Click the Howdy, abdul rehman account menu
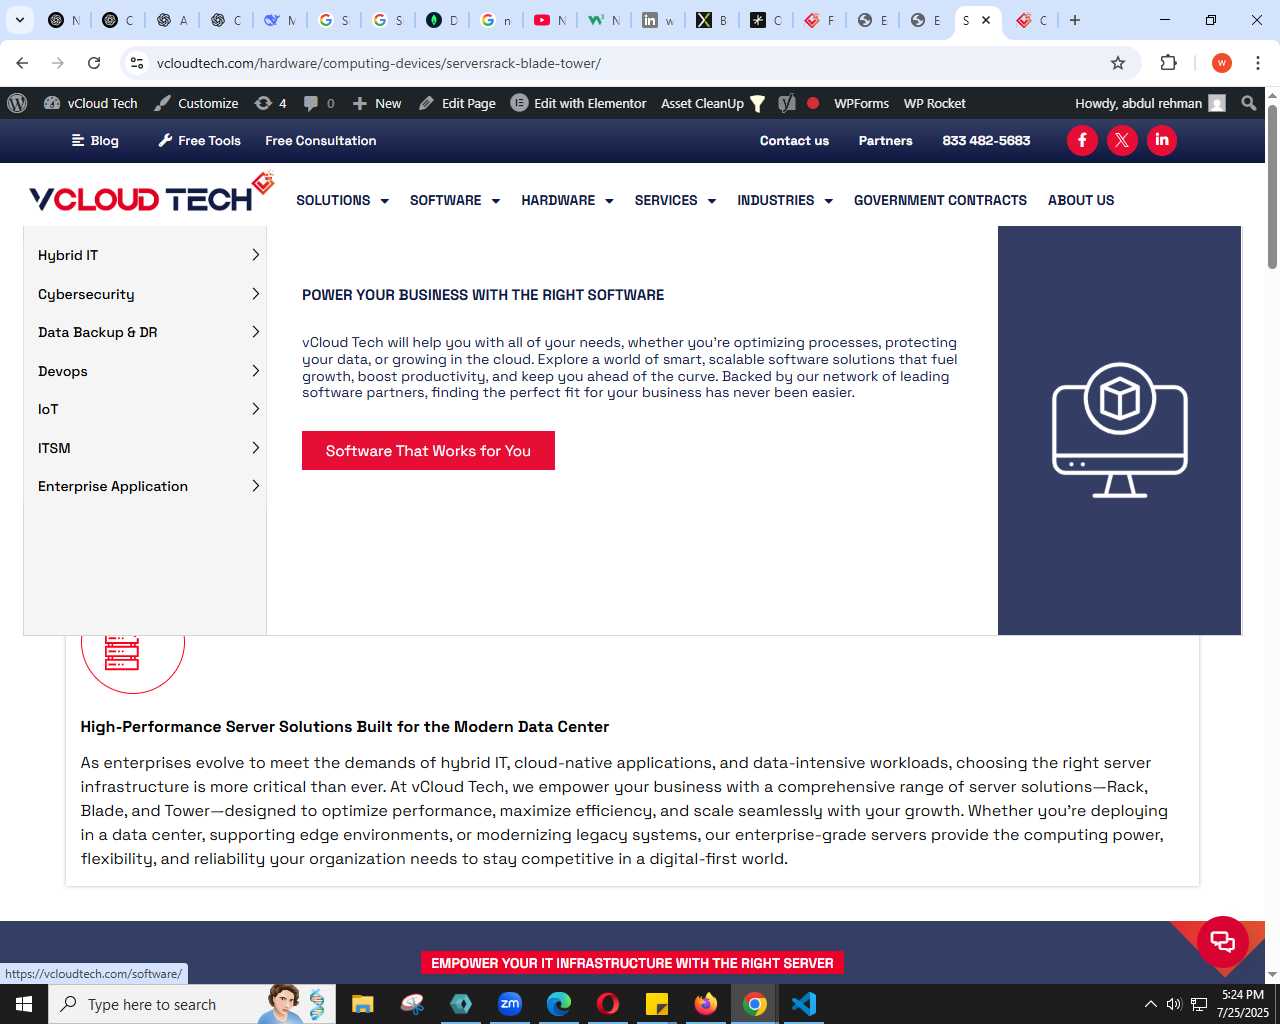The height and width of the screenshot is (1024, 1280). coord(1150,103)
